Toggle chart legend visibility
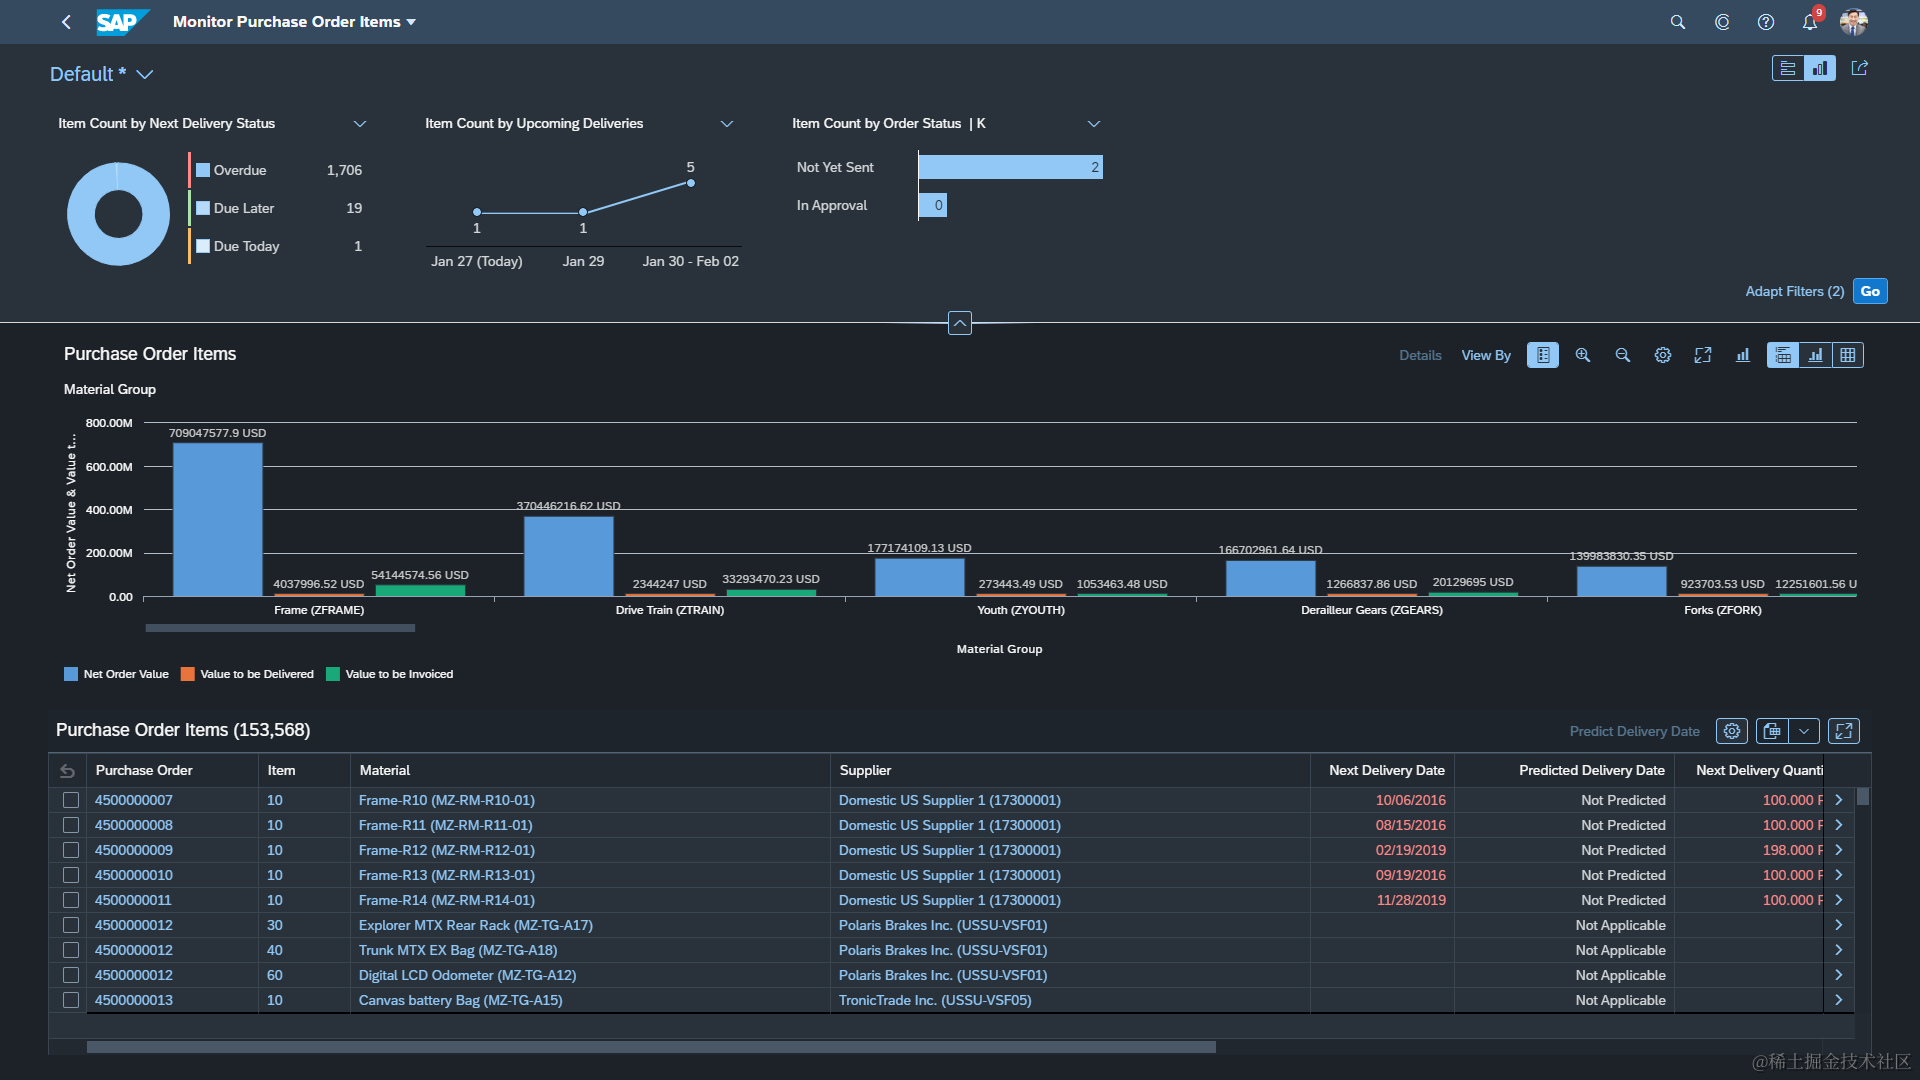 (1543, 355)
